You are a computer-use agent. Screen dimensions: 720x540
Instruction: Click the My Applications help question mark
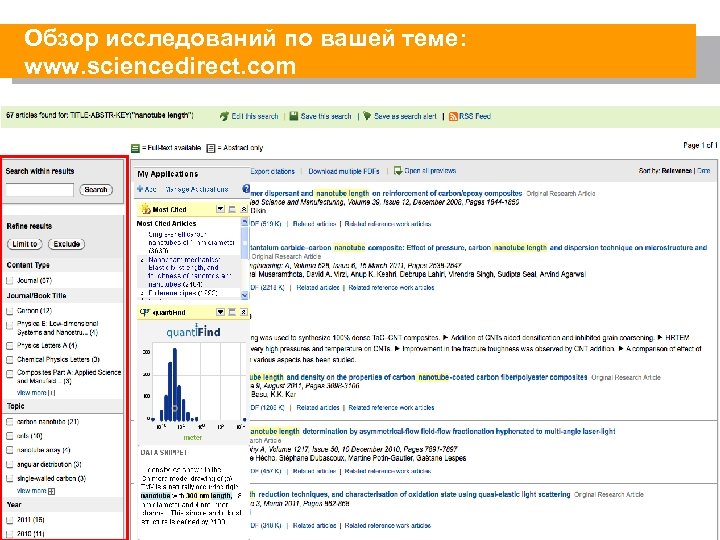pyautogui.click(x=246, y=188)
